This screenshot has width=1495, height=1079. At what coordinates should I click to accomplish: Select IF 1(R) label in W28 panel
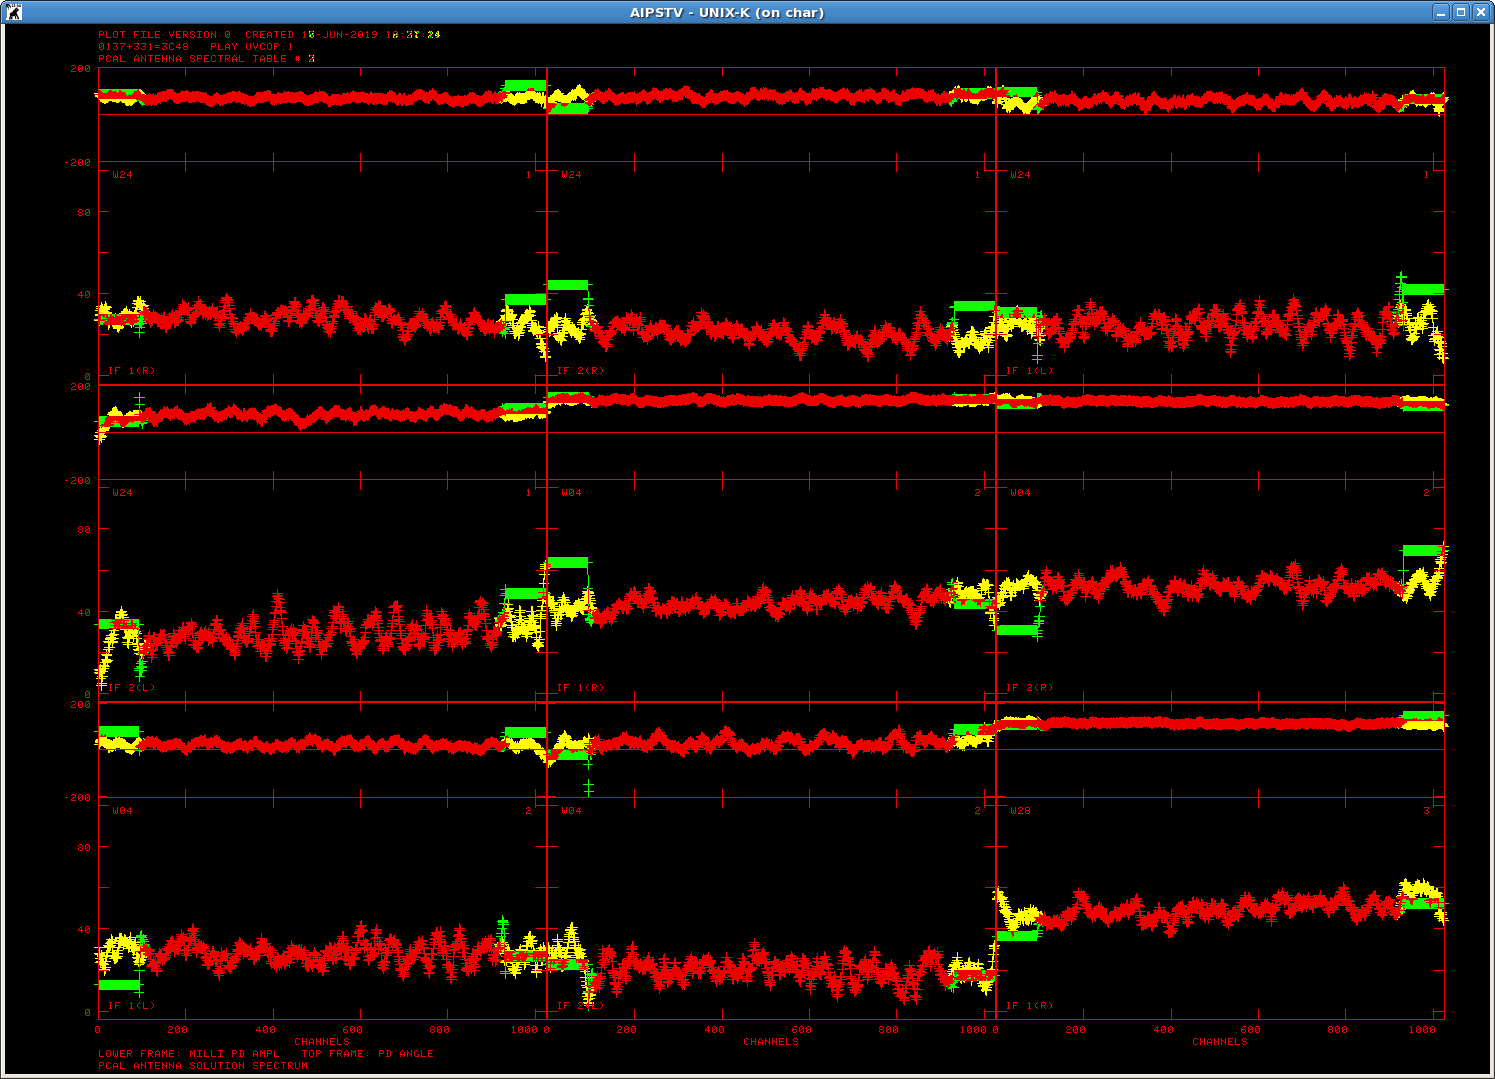1029,1006
